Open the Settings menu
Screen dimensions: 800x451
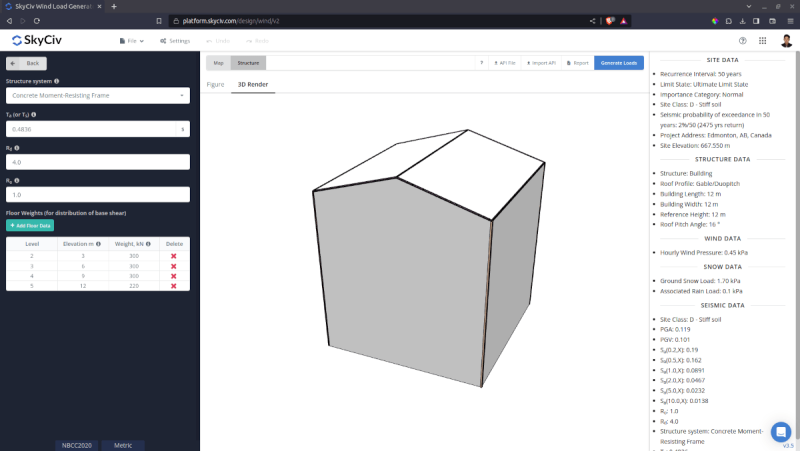point(174,41)
